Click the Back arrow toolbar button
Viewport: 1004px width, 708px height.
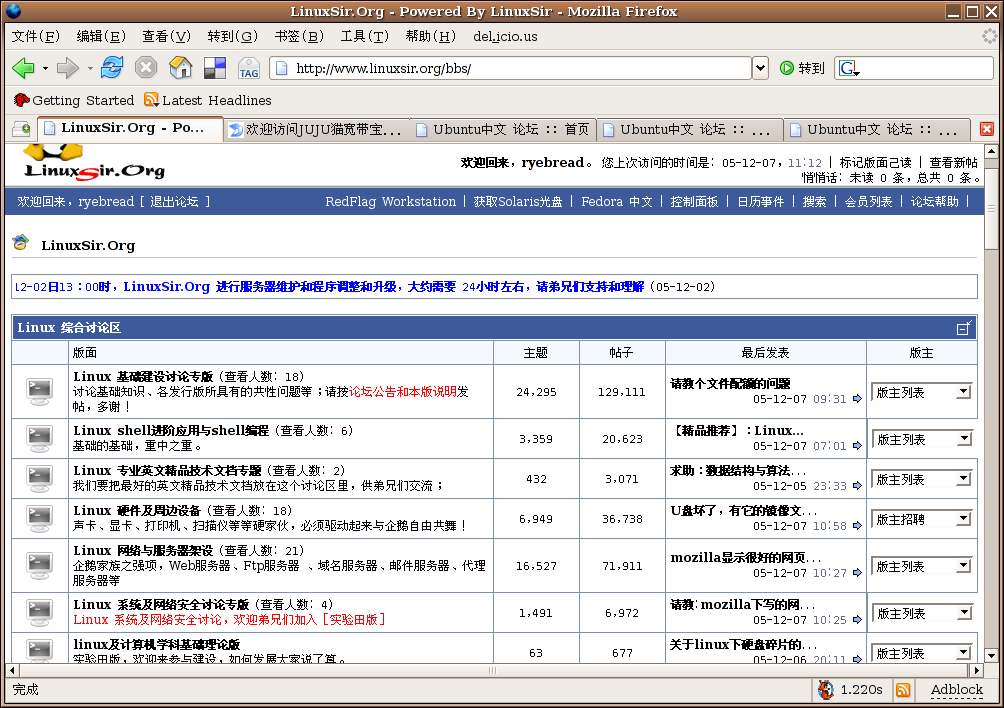pos(23,68)
